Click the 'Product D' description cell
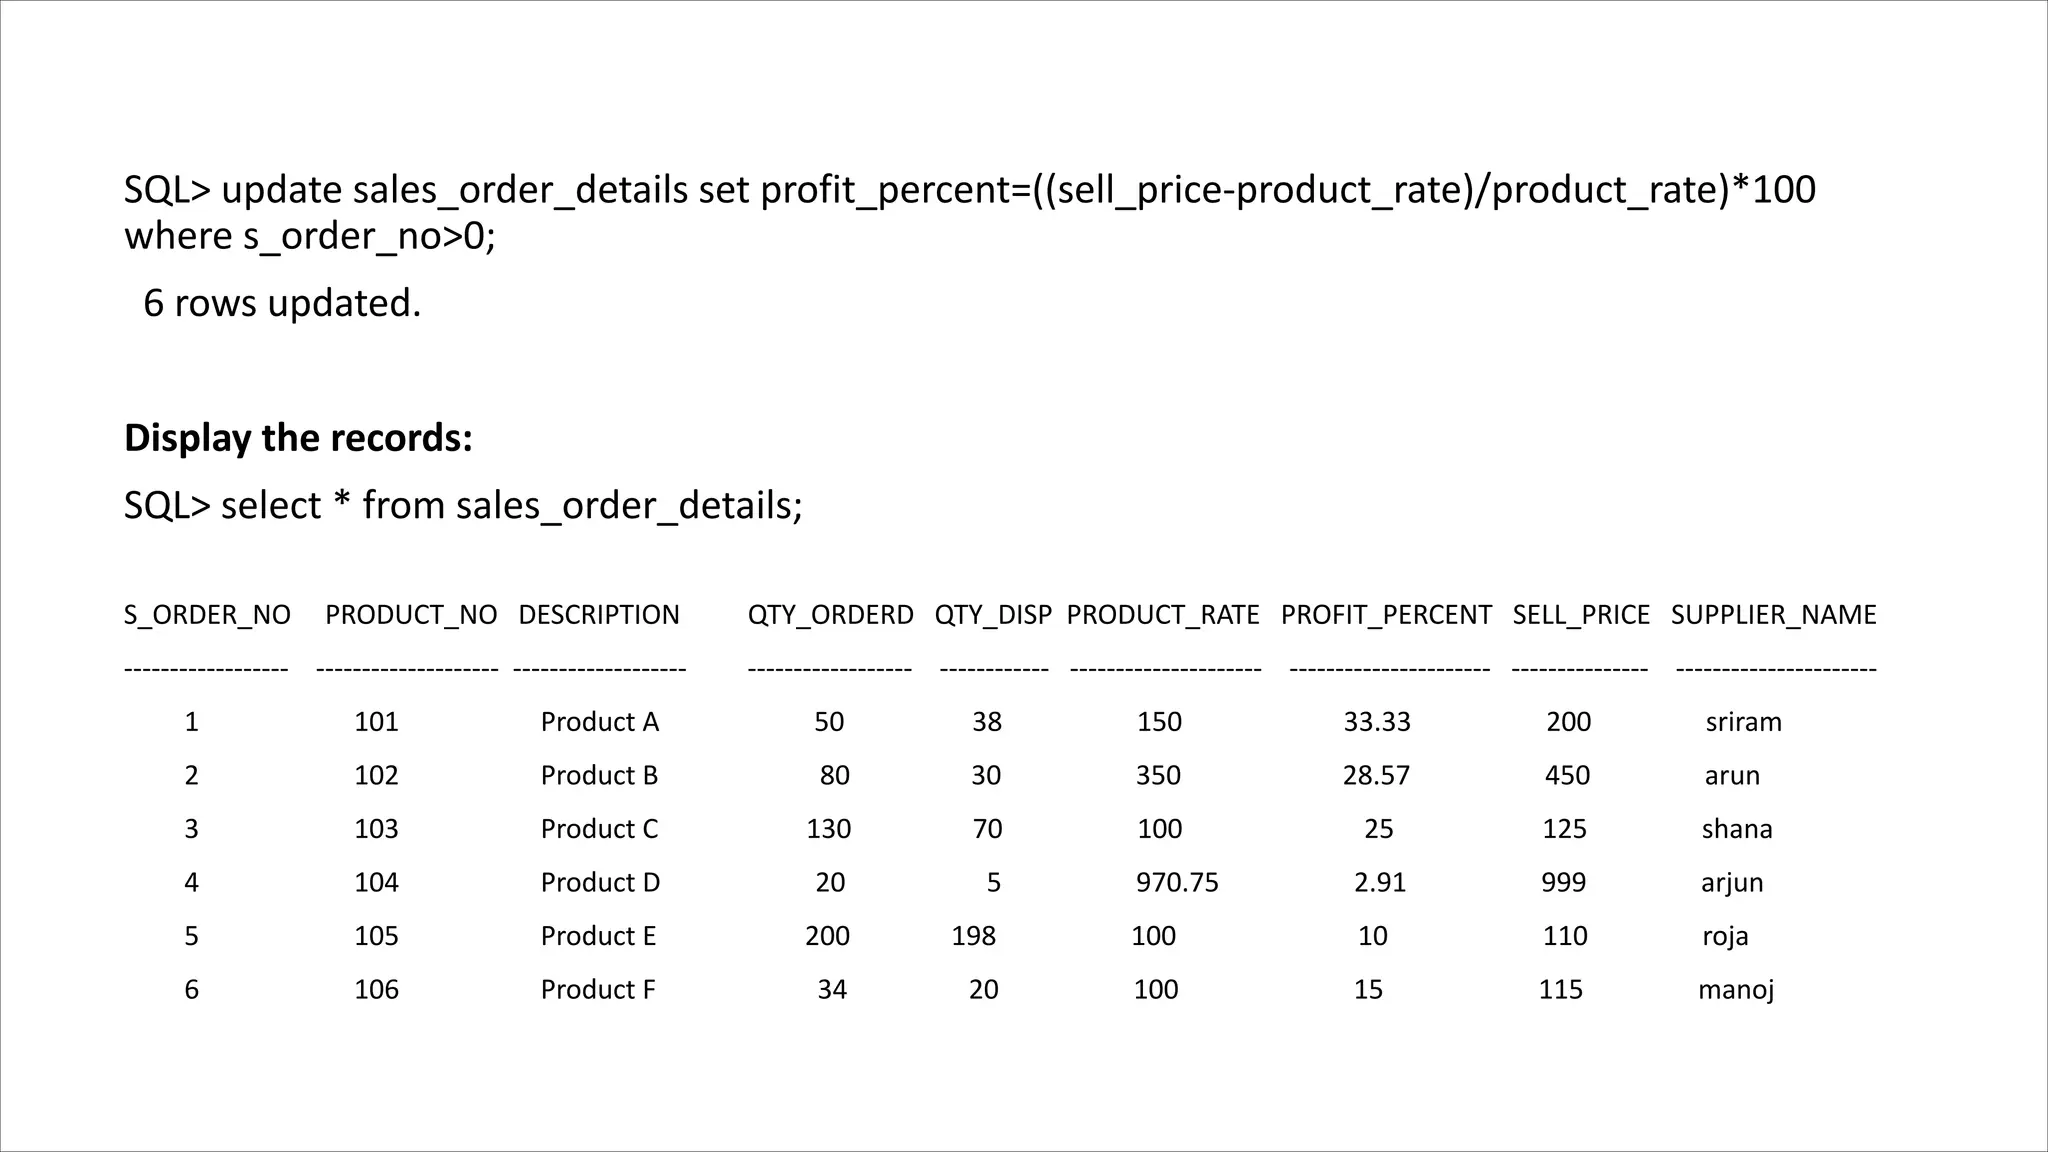This screenshot has width=2048, height=1152. pos(600,882)
